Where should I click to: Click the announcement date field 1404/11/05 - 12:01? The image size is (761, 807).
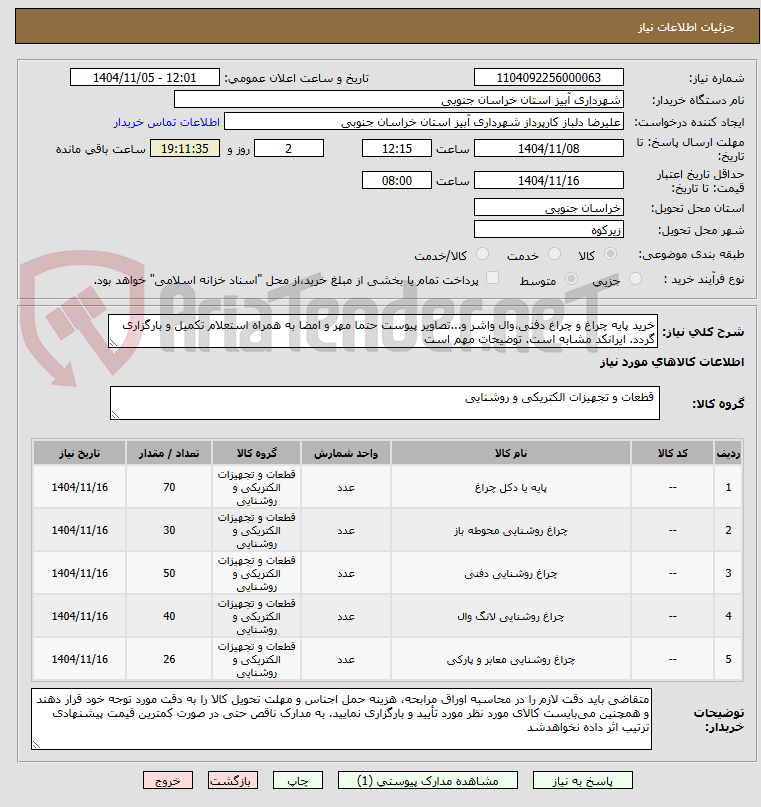[x=145, y=78]
